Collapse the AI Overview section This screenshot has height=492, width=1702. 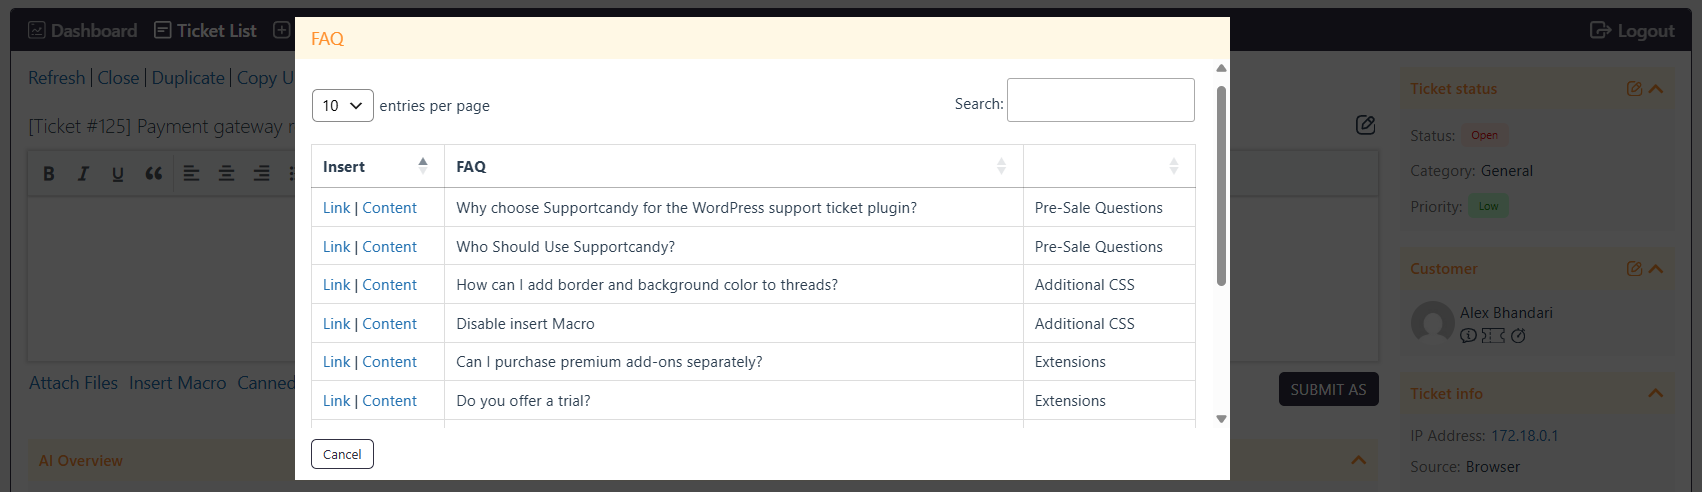1358,460
